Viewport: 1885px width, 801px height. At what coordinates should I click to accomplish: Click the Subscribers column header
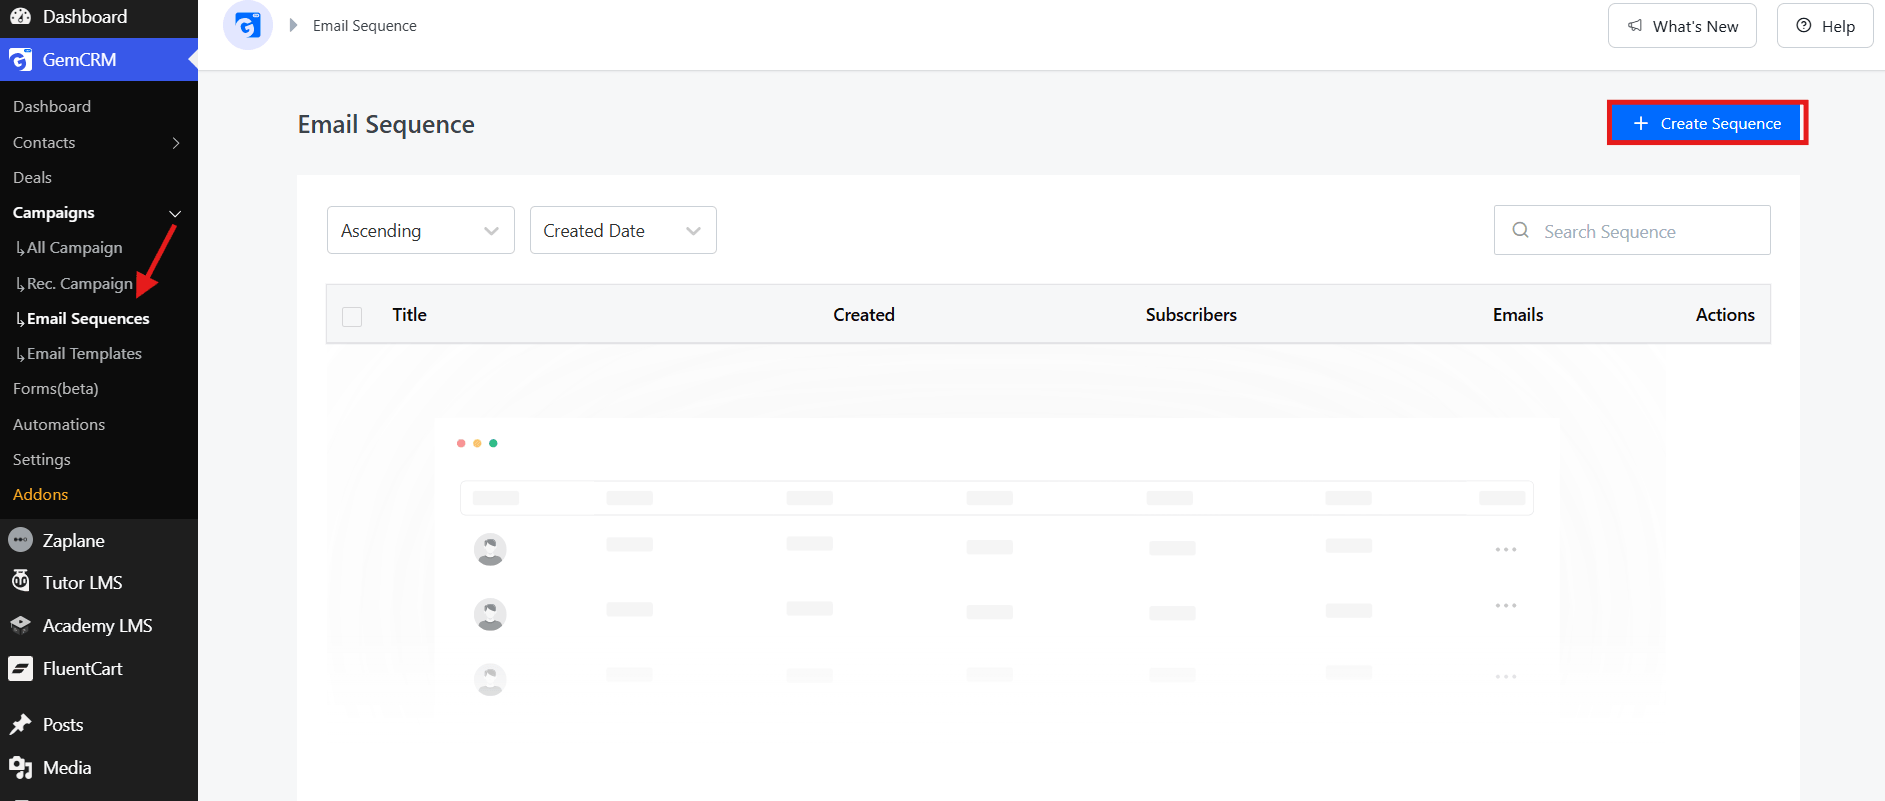pyautogui.click(x=1191, y=315)
